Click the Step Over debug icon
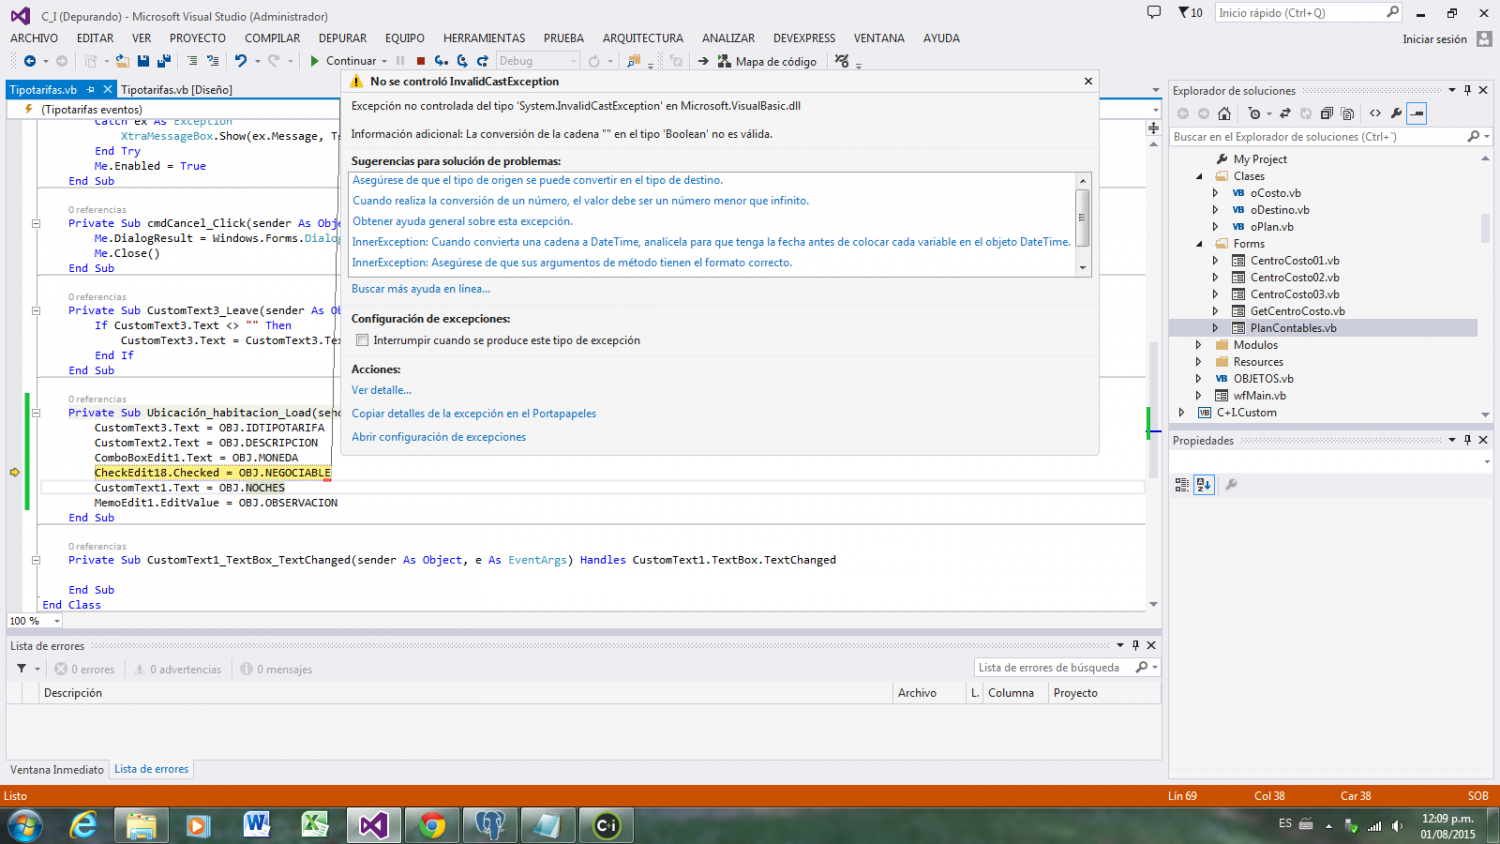Viewport: 1500px width, 844px height. (x=462, y=61)
